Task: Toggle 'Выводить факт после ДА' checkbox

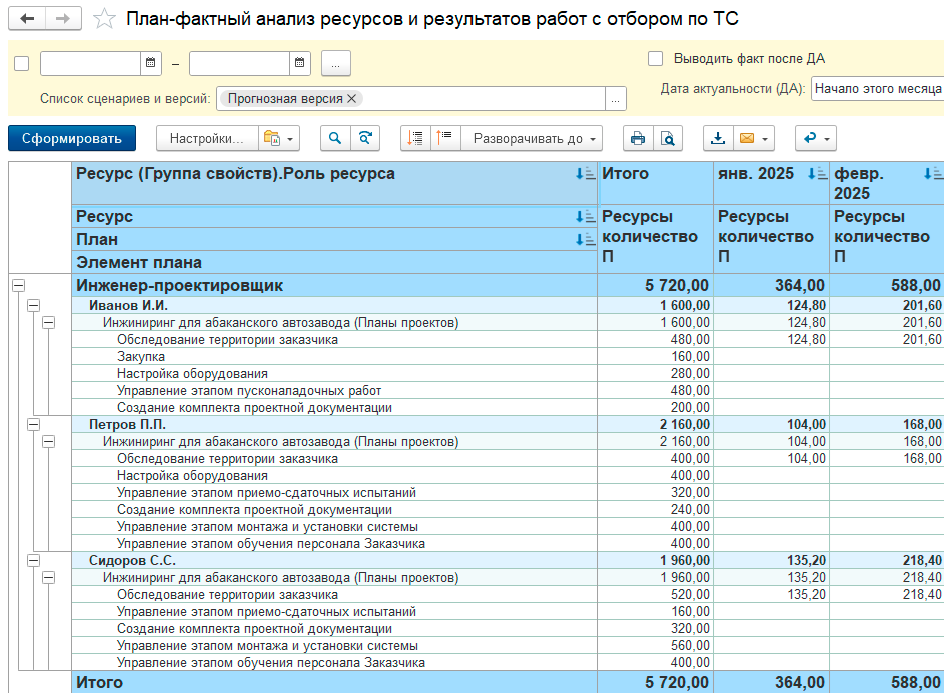Action: pos(656,58)
